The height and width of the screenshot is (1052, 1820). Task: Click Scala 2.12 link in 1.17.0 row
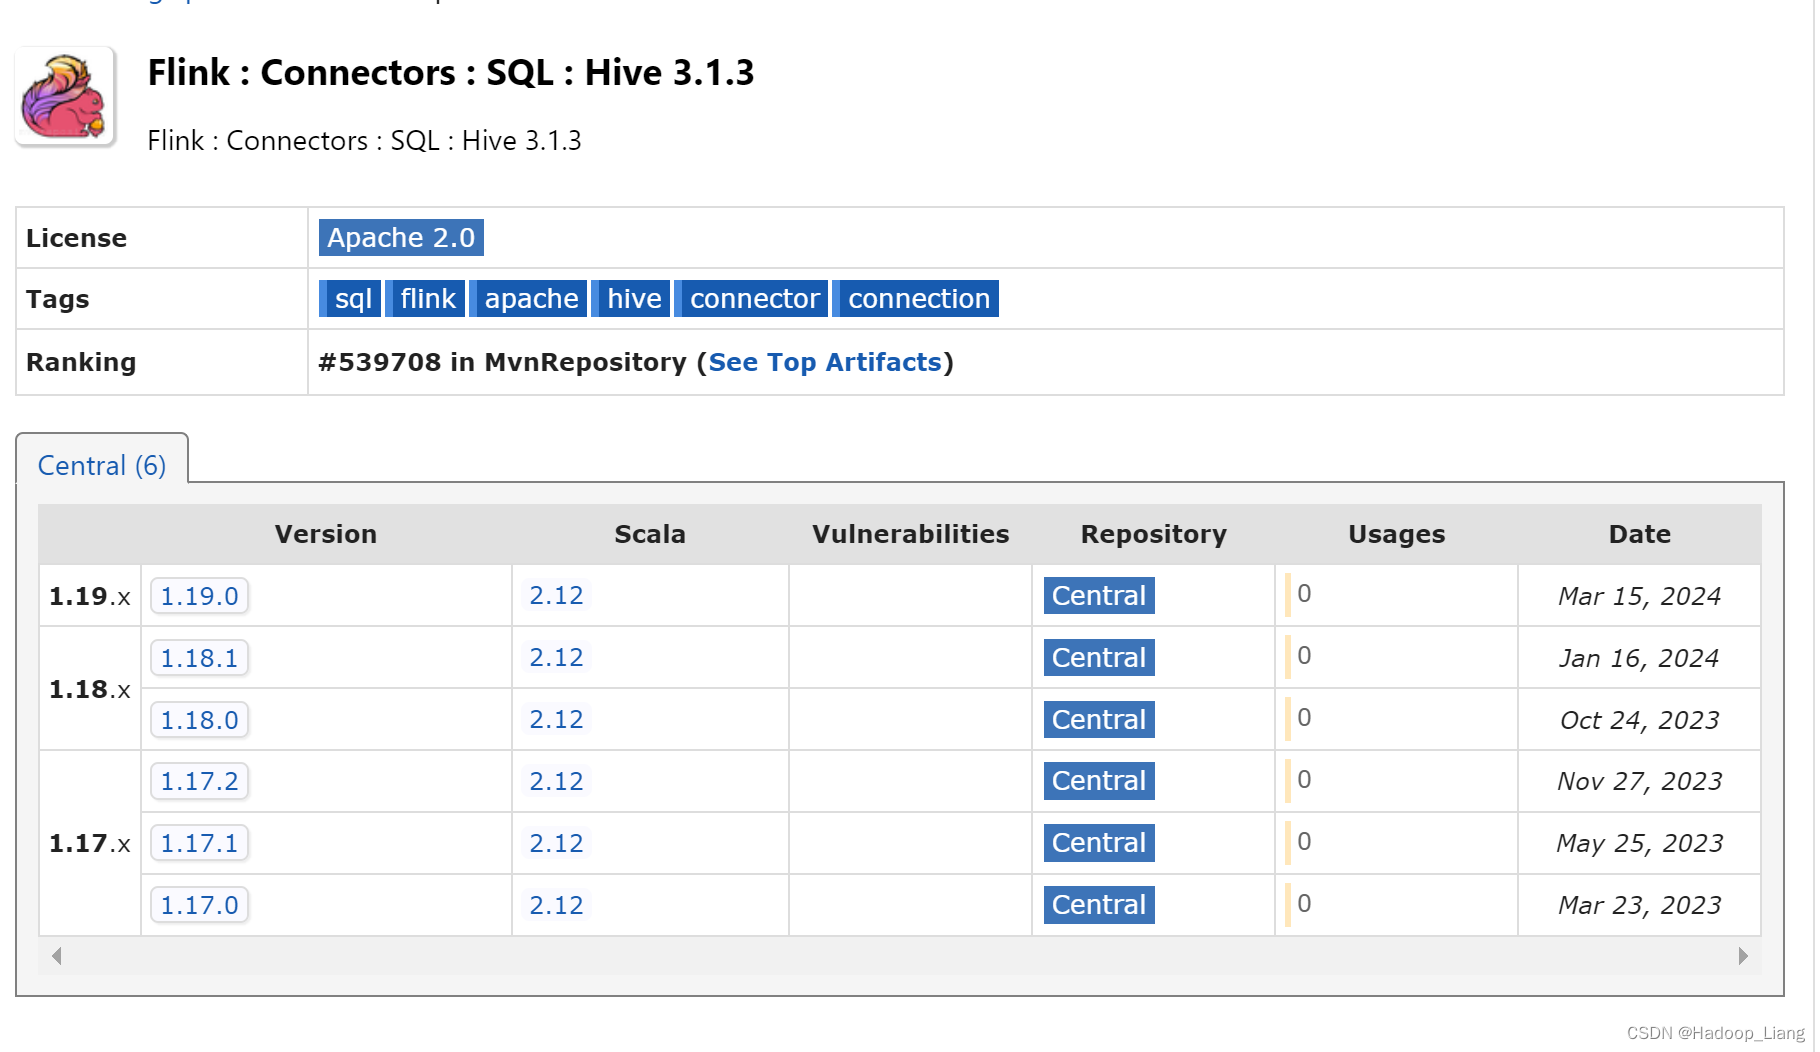(556, 905)
